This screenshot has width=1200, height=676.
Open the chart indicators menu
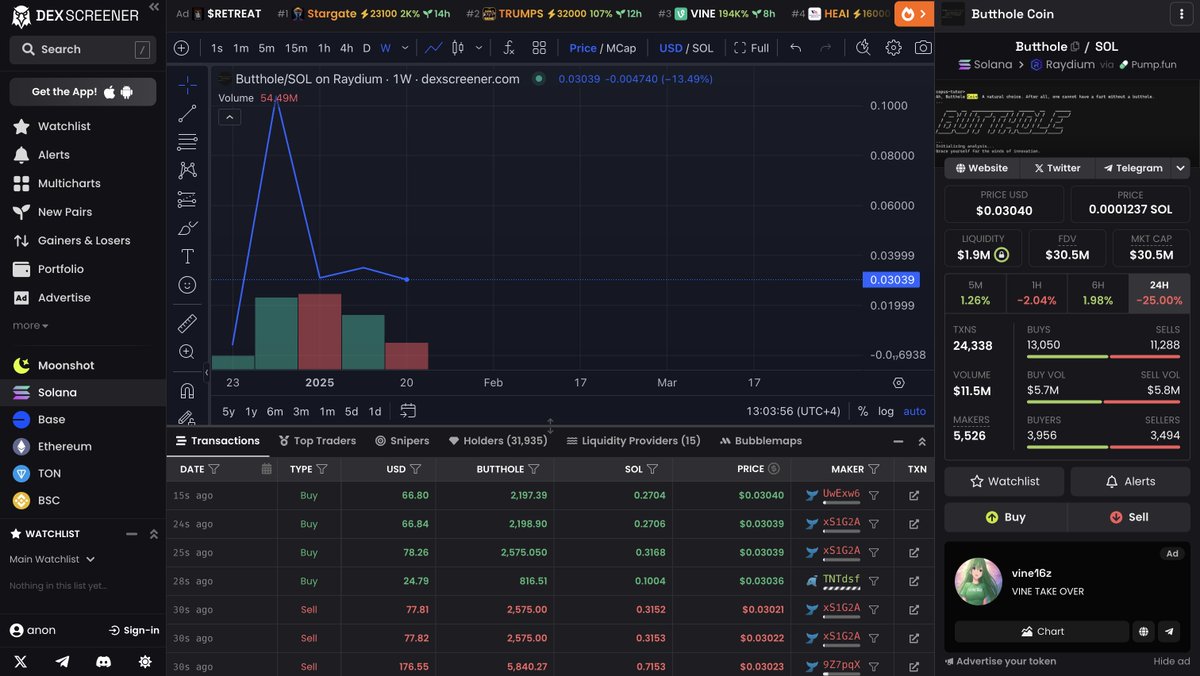tap(509, 48)
